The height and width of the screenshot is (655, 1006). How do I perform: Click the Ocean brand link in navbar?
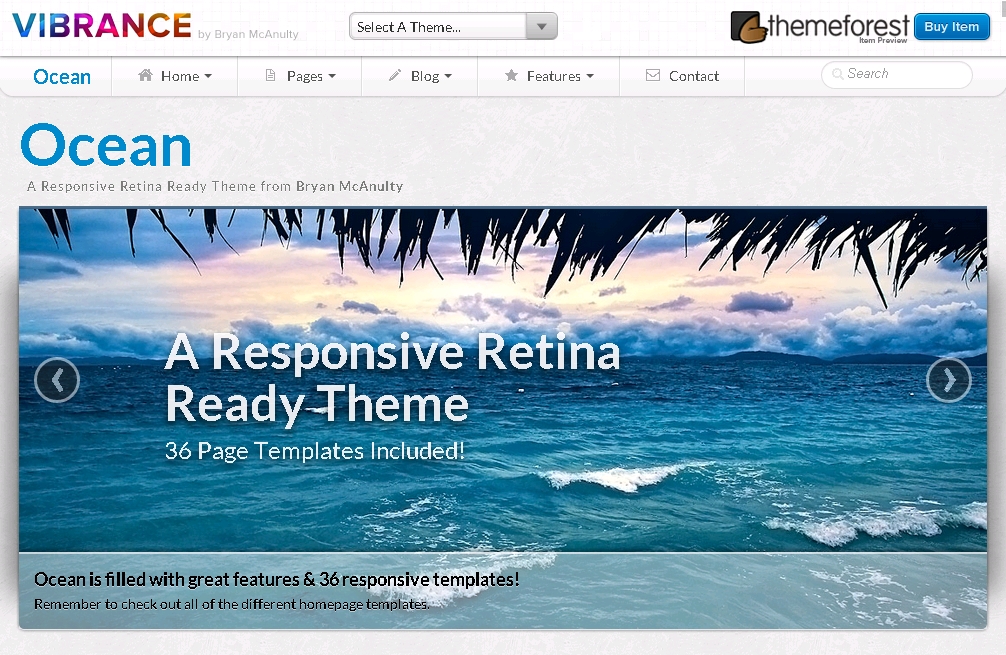point(62,77)
